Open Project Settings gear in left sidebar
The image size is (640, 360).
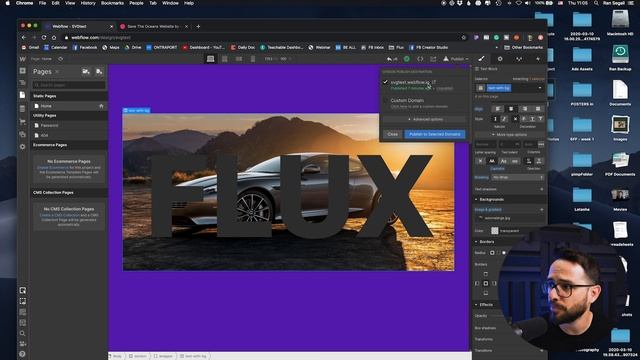point(23,147)
